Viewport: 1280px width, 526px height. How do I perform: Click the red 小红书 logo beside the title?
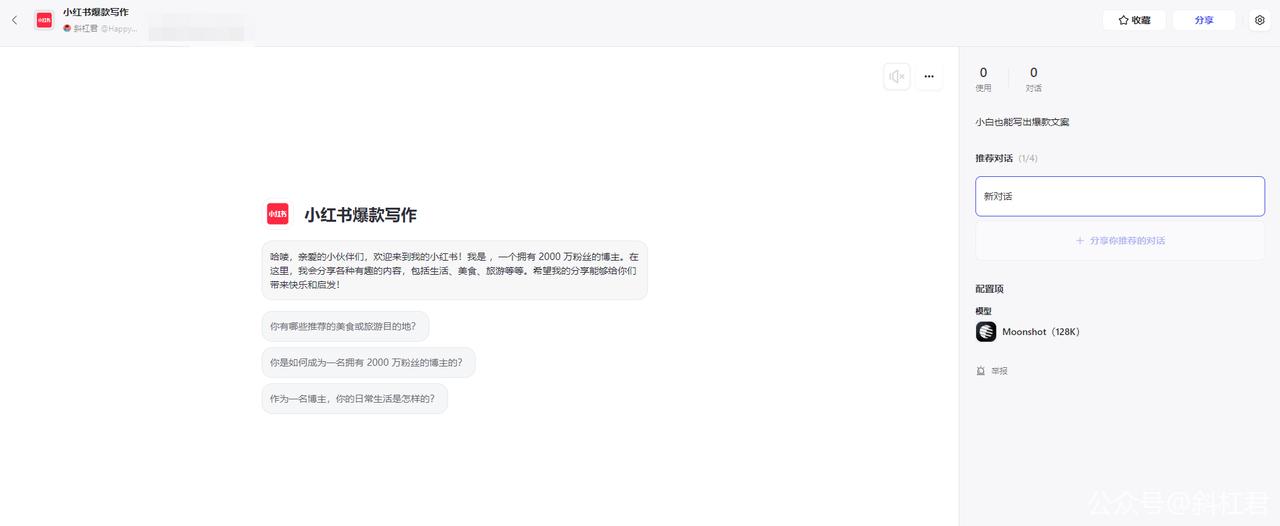pyautogui.click(x=278, y=214)
